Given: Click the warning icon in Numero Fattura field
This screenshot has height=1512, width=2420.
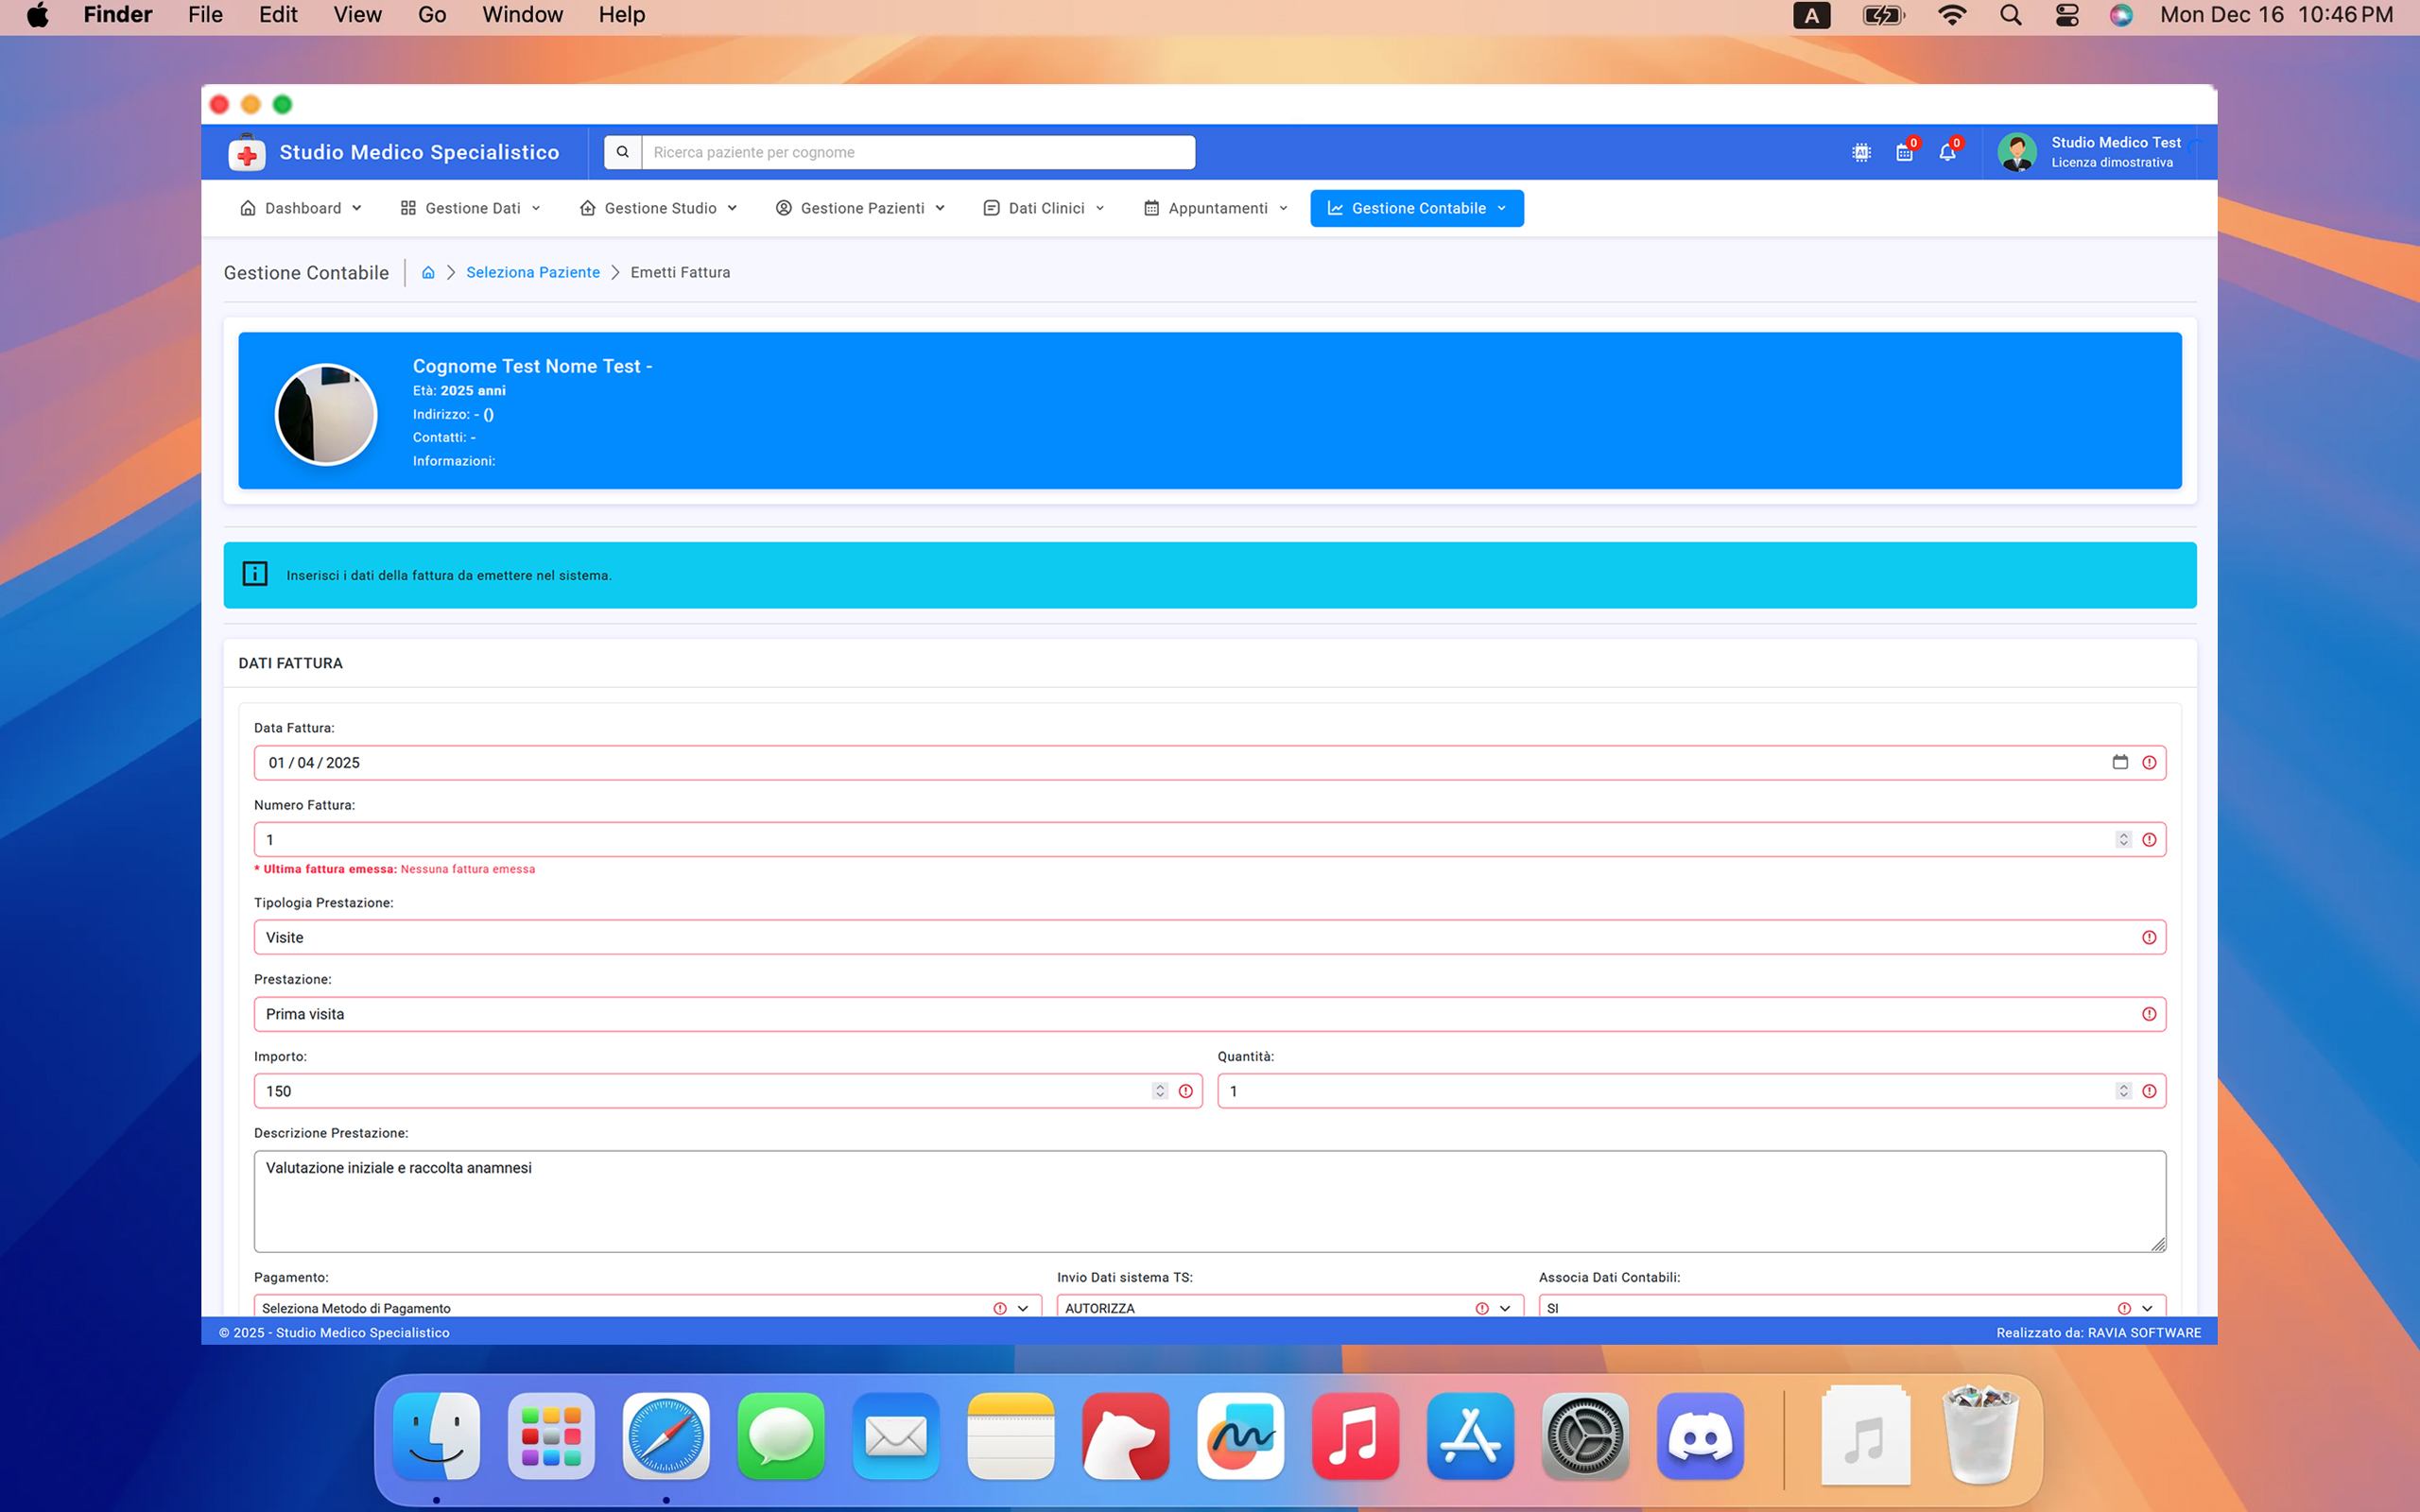Looking at the screenshot, I should [2149, 840].
